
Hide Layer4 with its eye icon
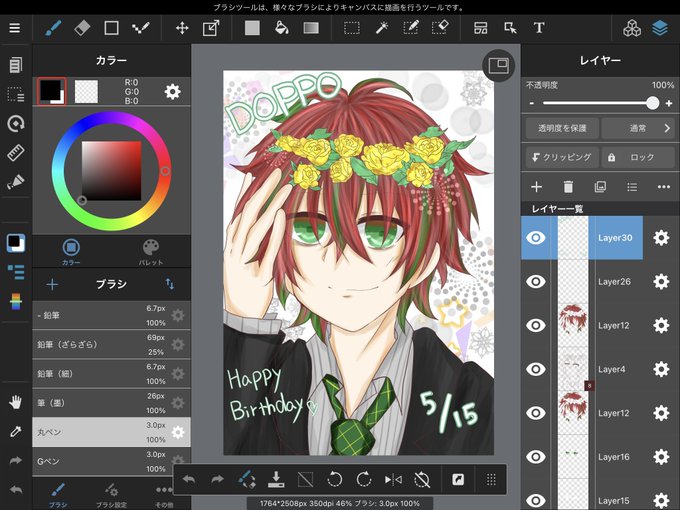click(536, 369)
